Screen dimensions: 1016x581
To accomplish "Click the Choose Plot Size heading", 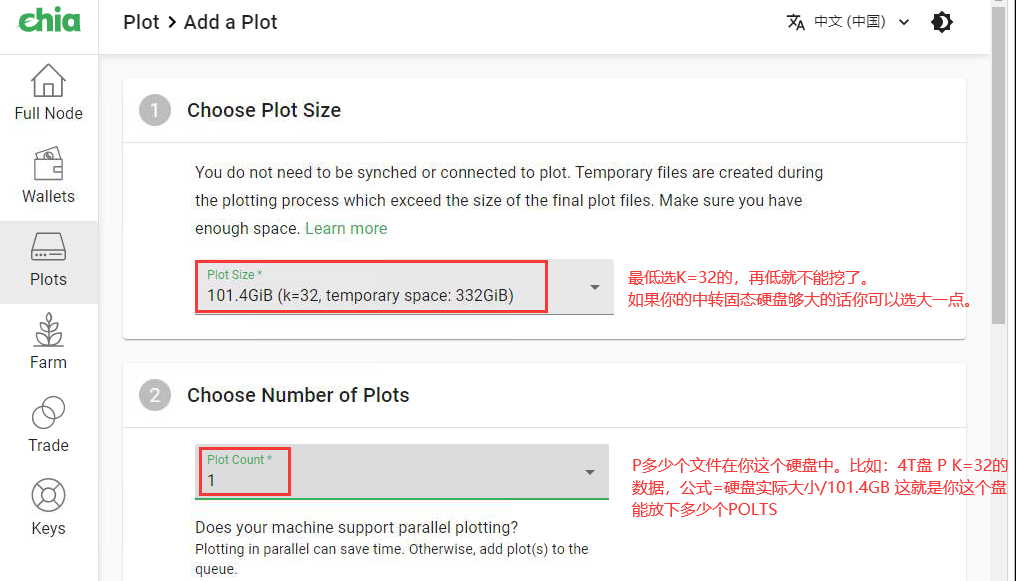I will click(264, 110).
